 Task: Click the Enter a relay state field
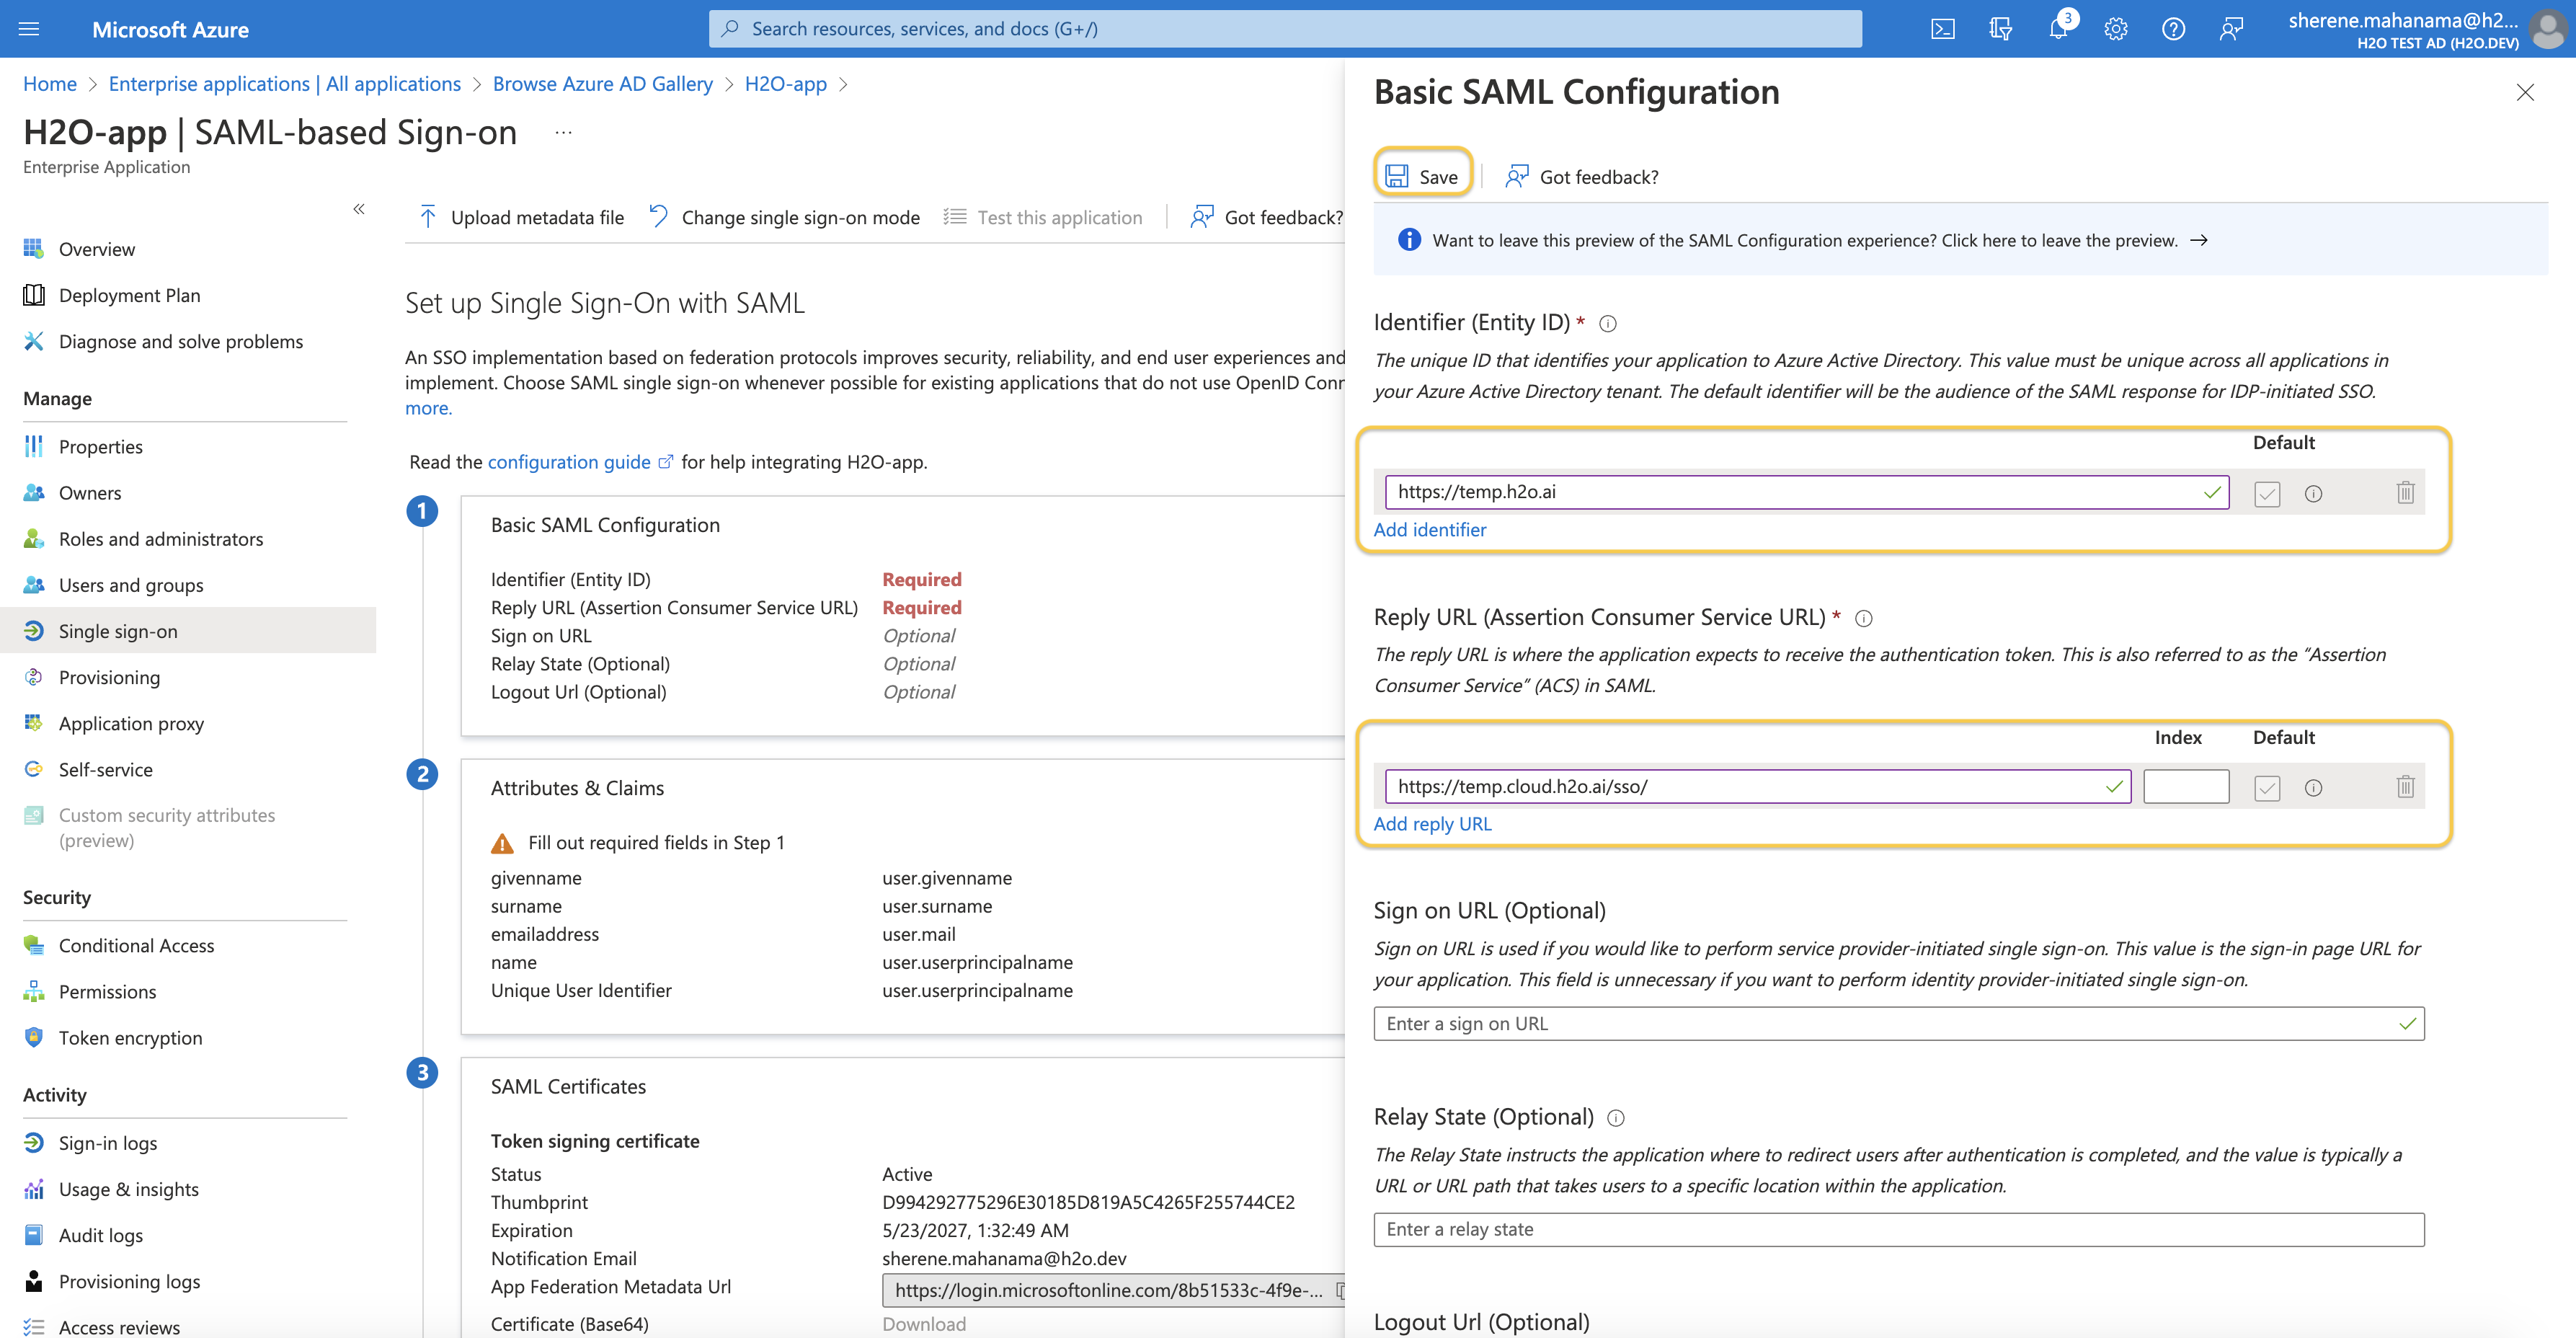1899,1230
